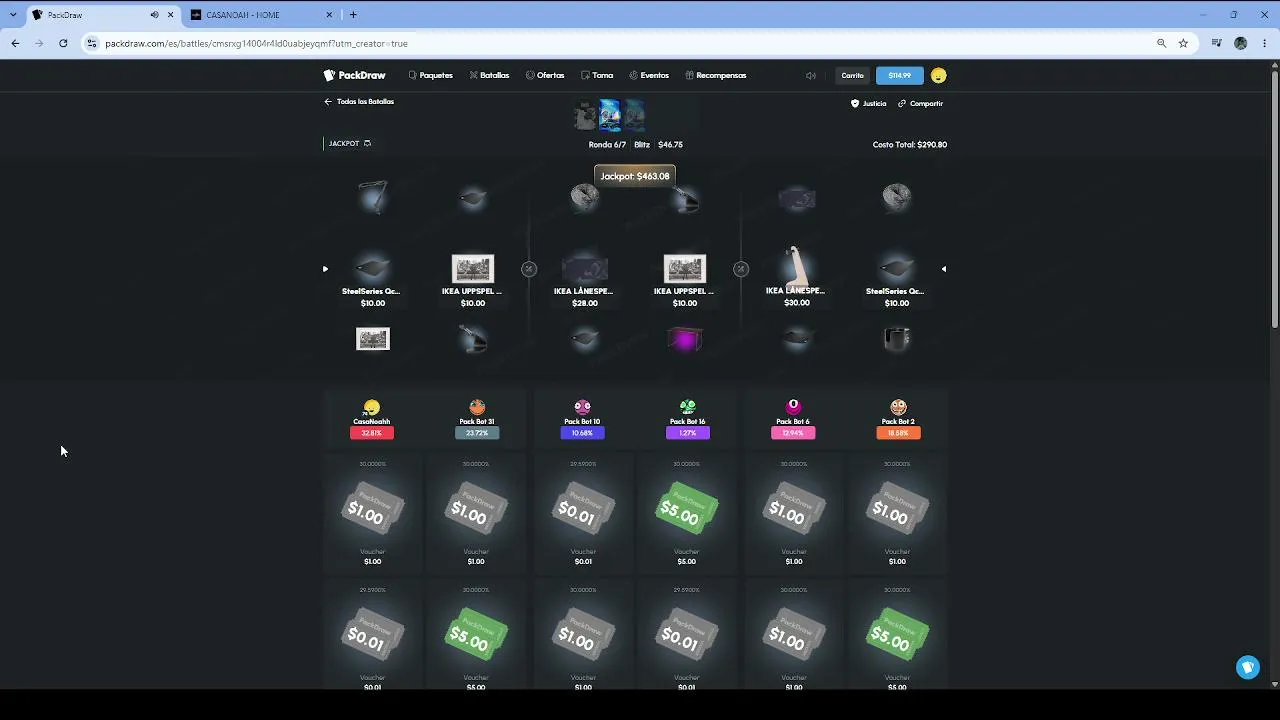Click the JACKPOT mode icon
Screen dimensions: 1280x720
point(367,144)
